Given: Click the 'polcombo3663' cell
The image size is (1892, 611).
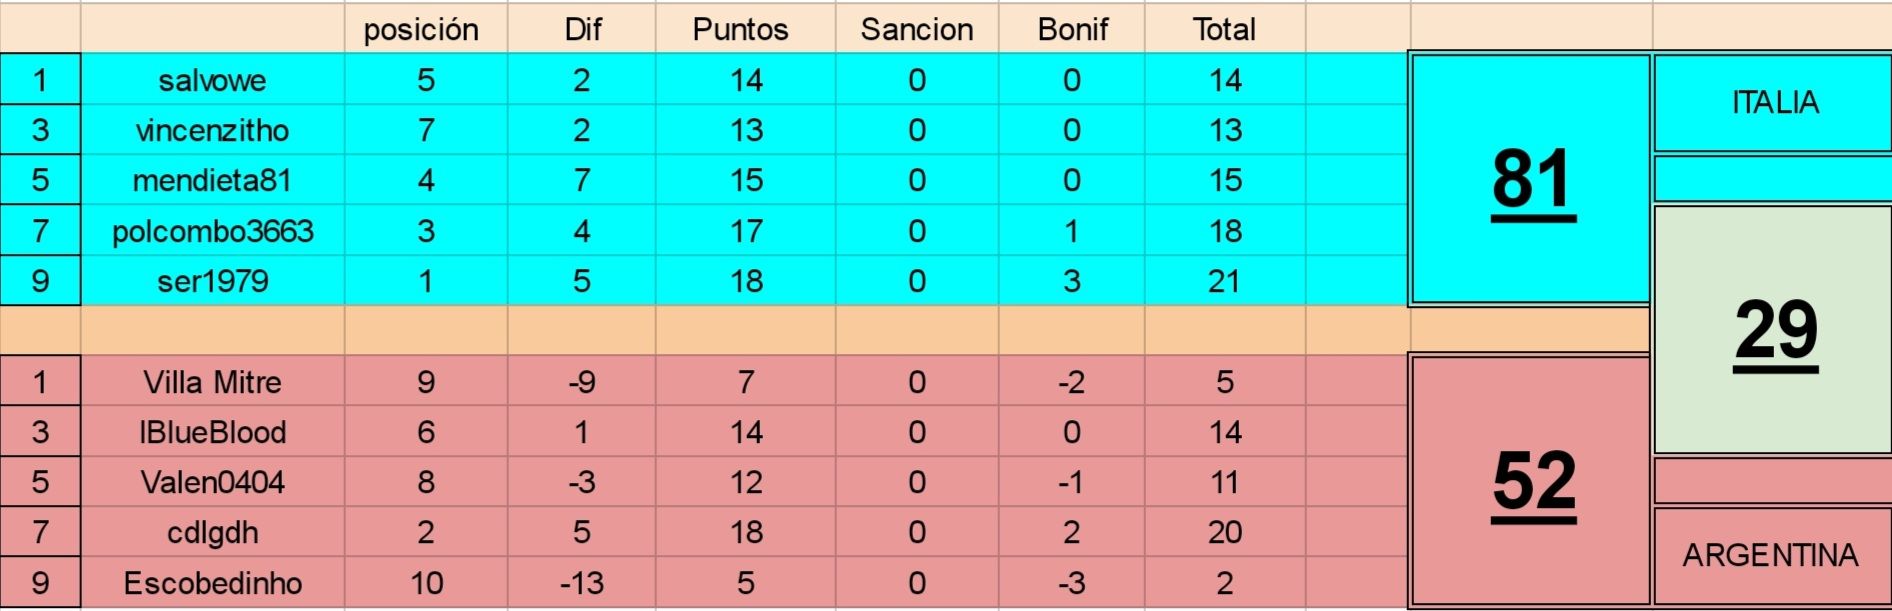Looking at the screenshot, I should (x=213, y=231).
